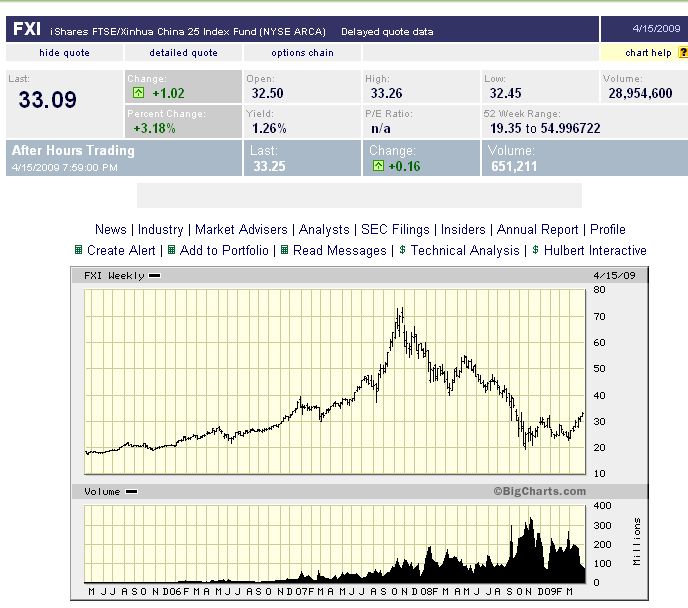Open Technical Analysis link
The height and width of the screenshot is (608, 688).
coord(465,250)
